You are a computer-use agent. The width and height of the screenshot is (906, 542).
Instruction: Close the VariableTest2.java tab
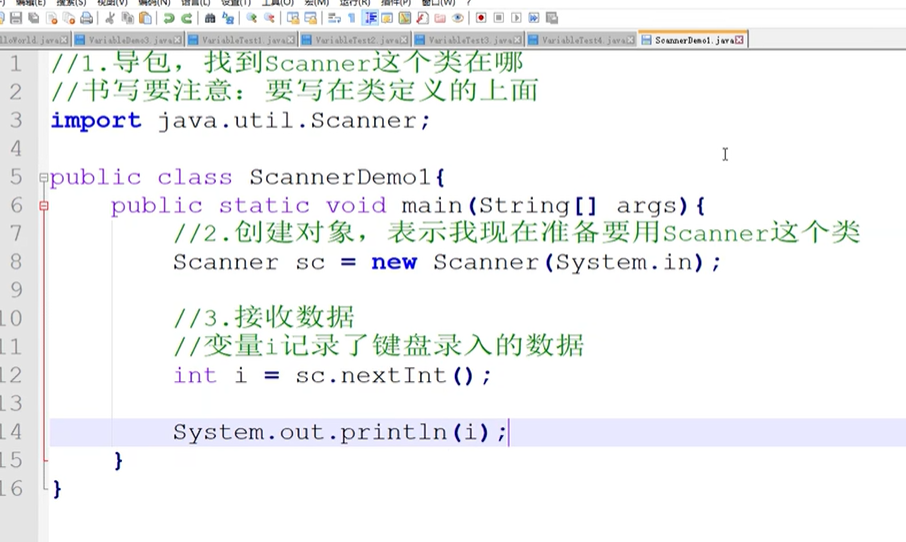[x=403, y=40]
